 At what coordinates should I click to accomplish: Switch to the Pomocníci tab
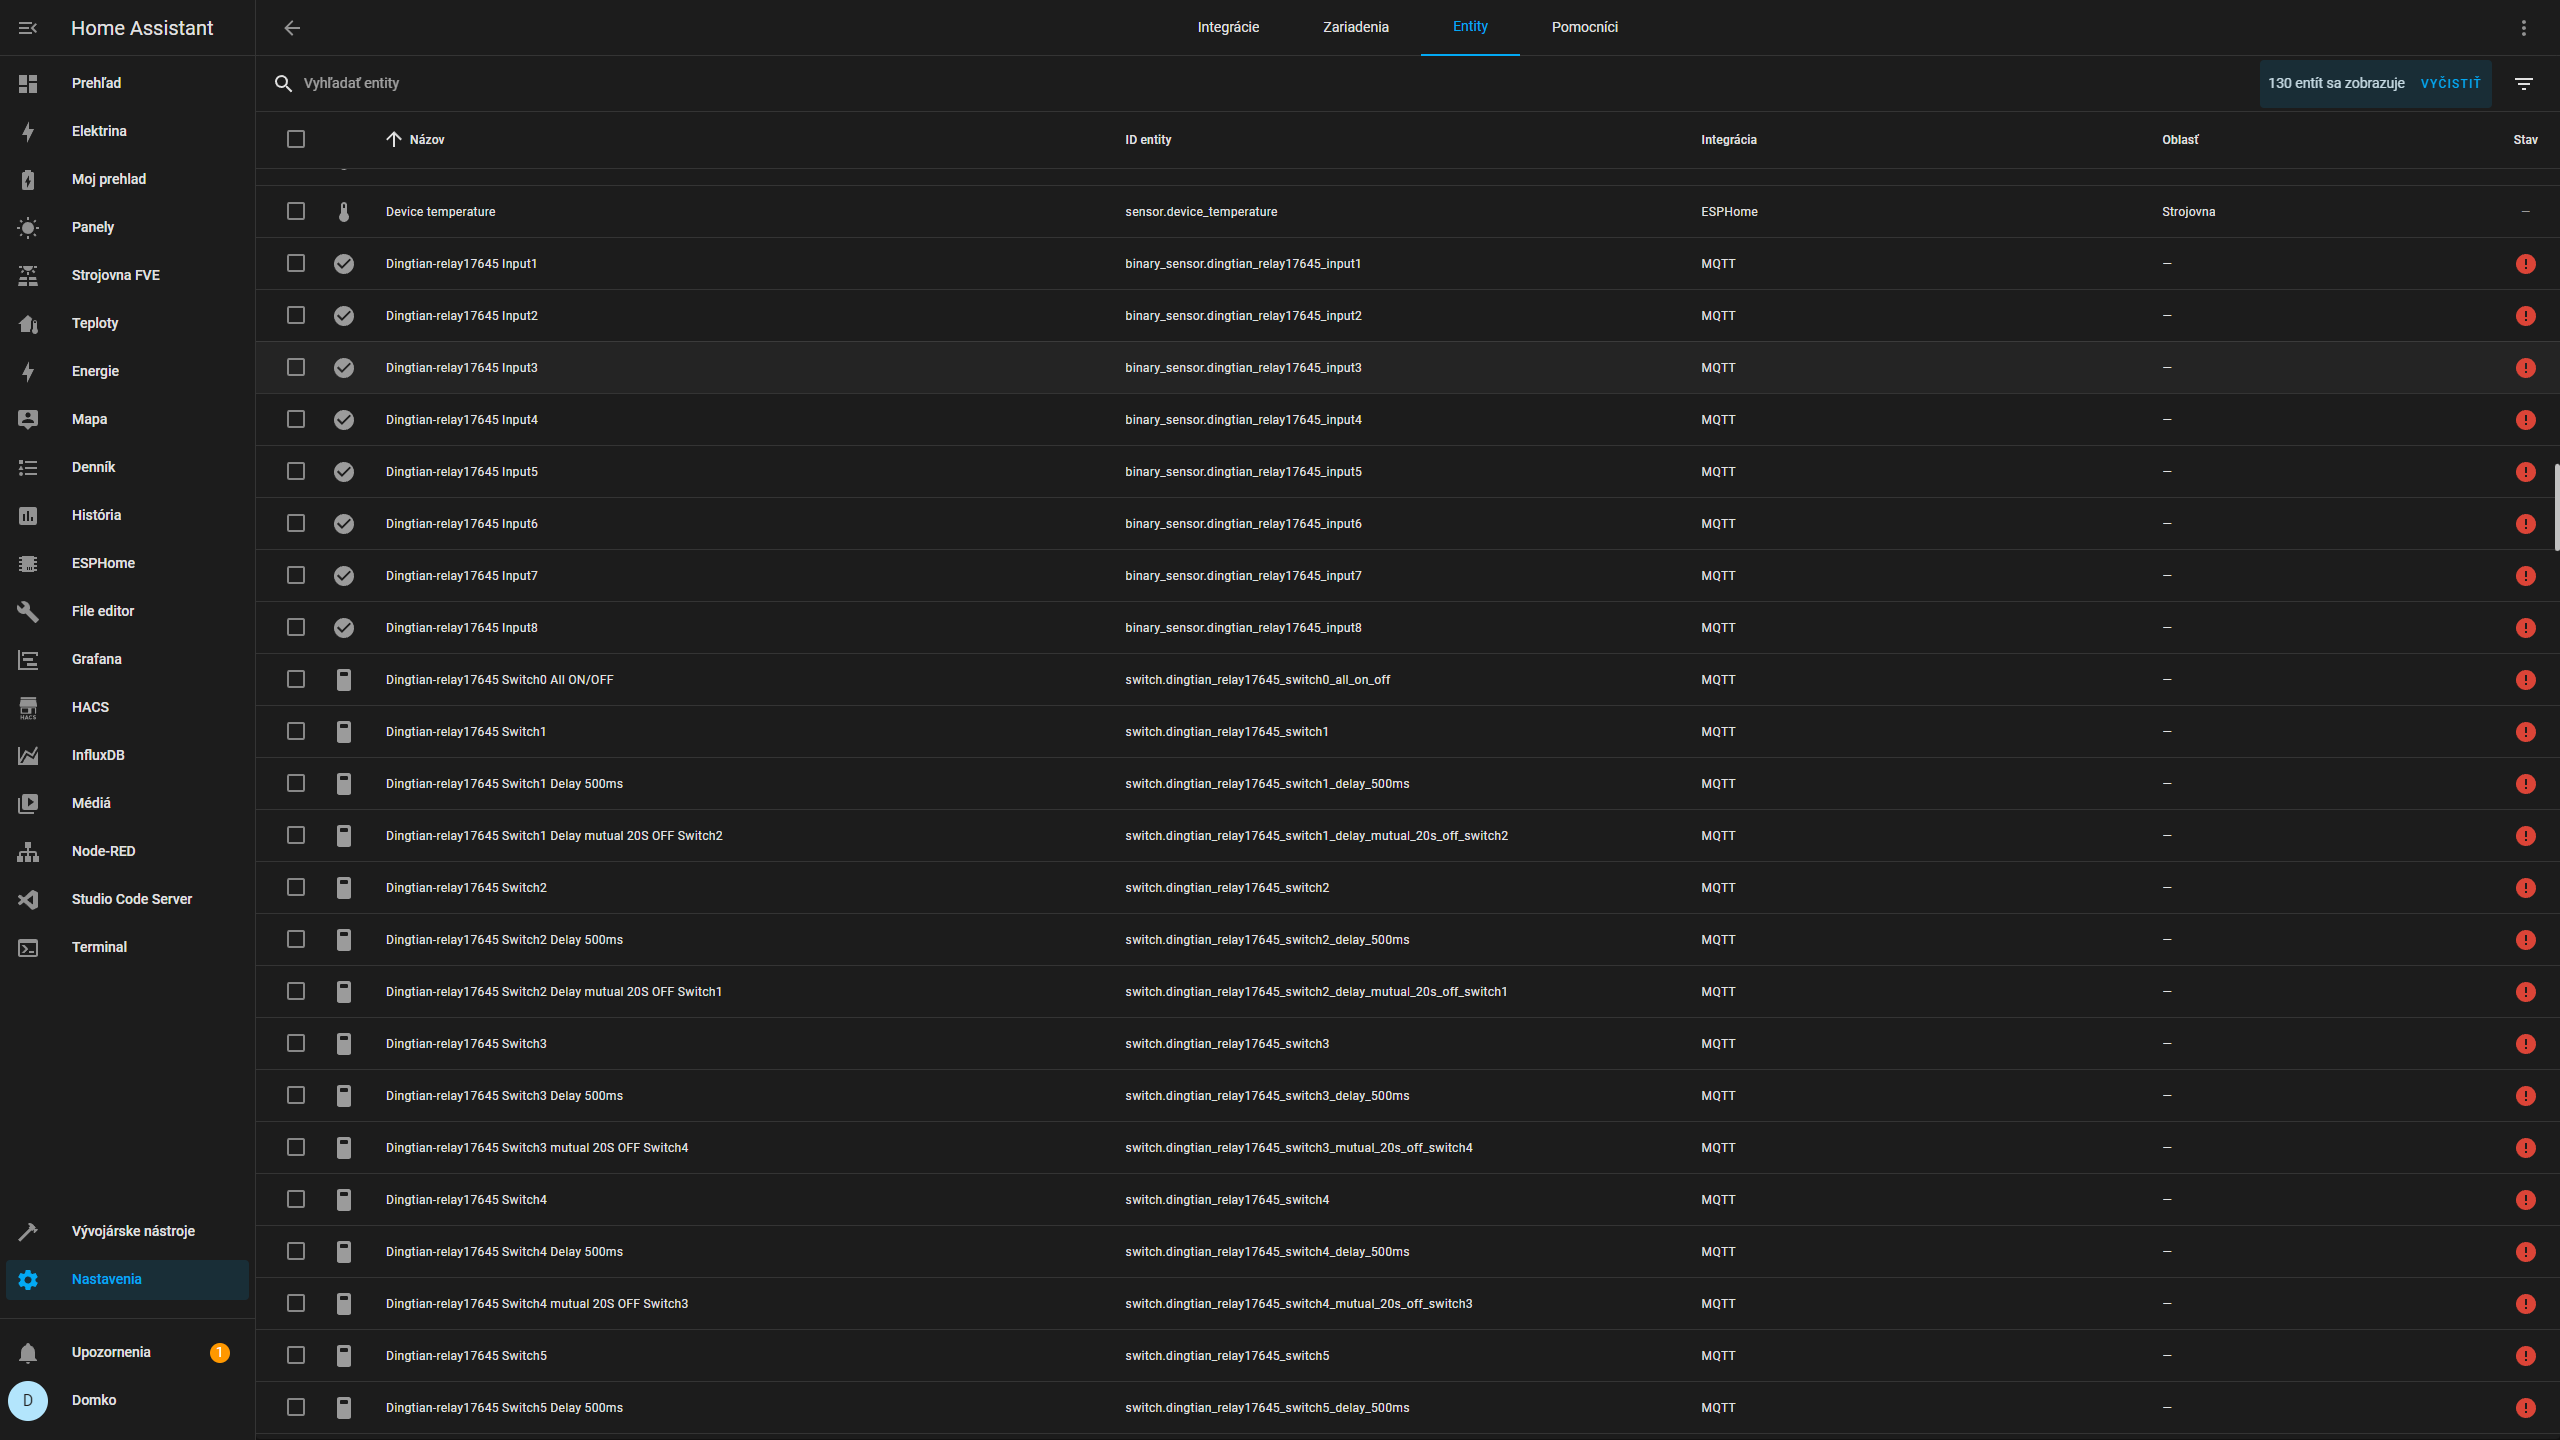coord(1584,28)
